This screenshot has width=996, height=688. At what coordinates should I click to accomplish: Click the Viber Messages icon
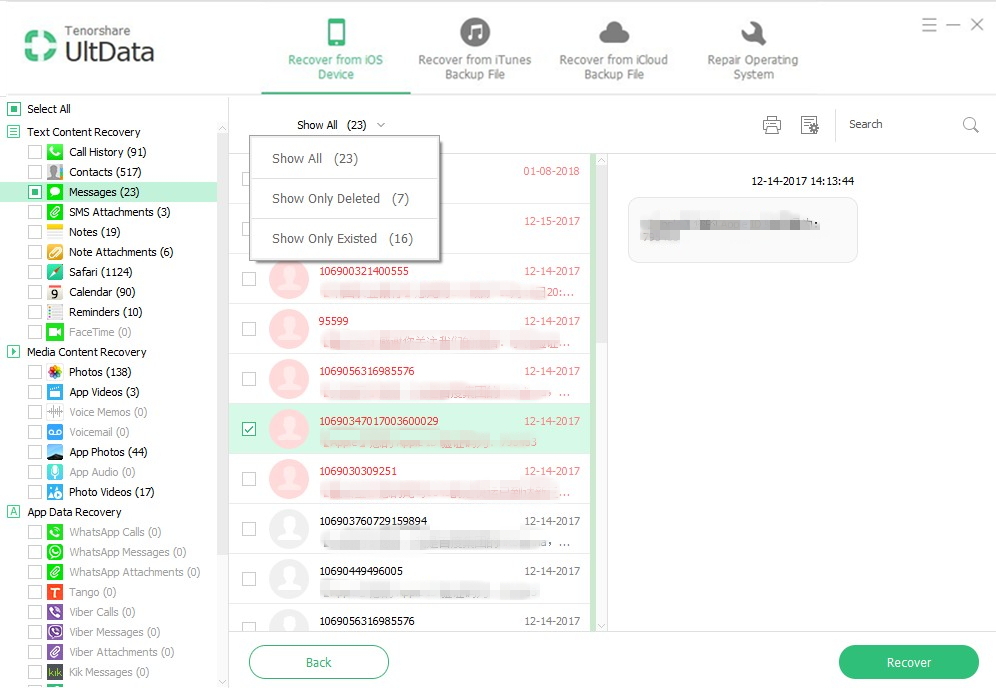coord(55,632)
